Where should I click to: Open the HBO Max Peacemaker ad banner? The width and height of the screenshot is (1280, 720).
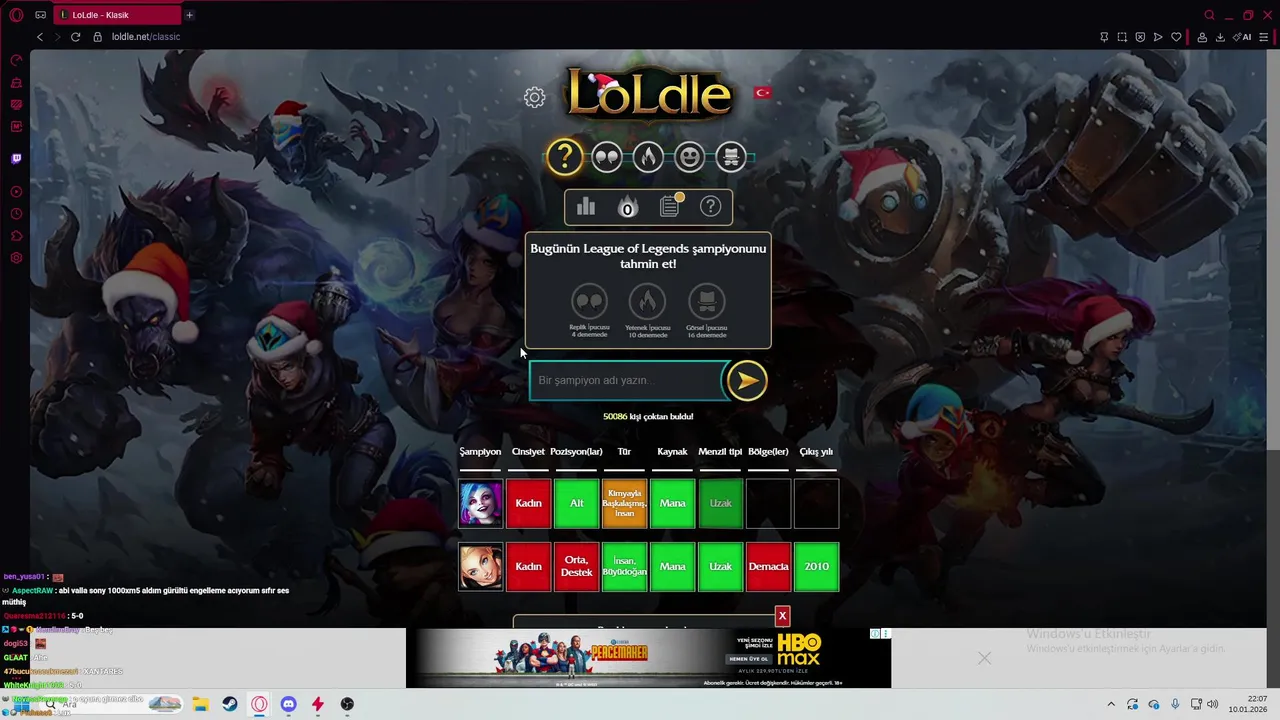coord(648,658)
